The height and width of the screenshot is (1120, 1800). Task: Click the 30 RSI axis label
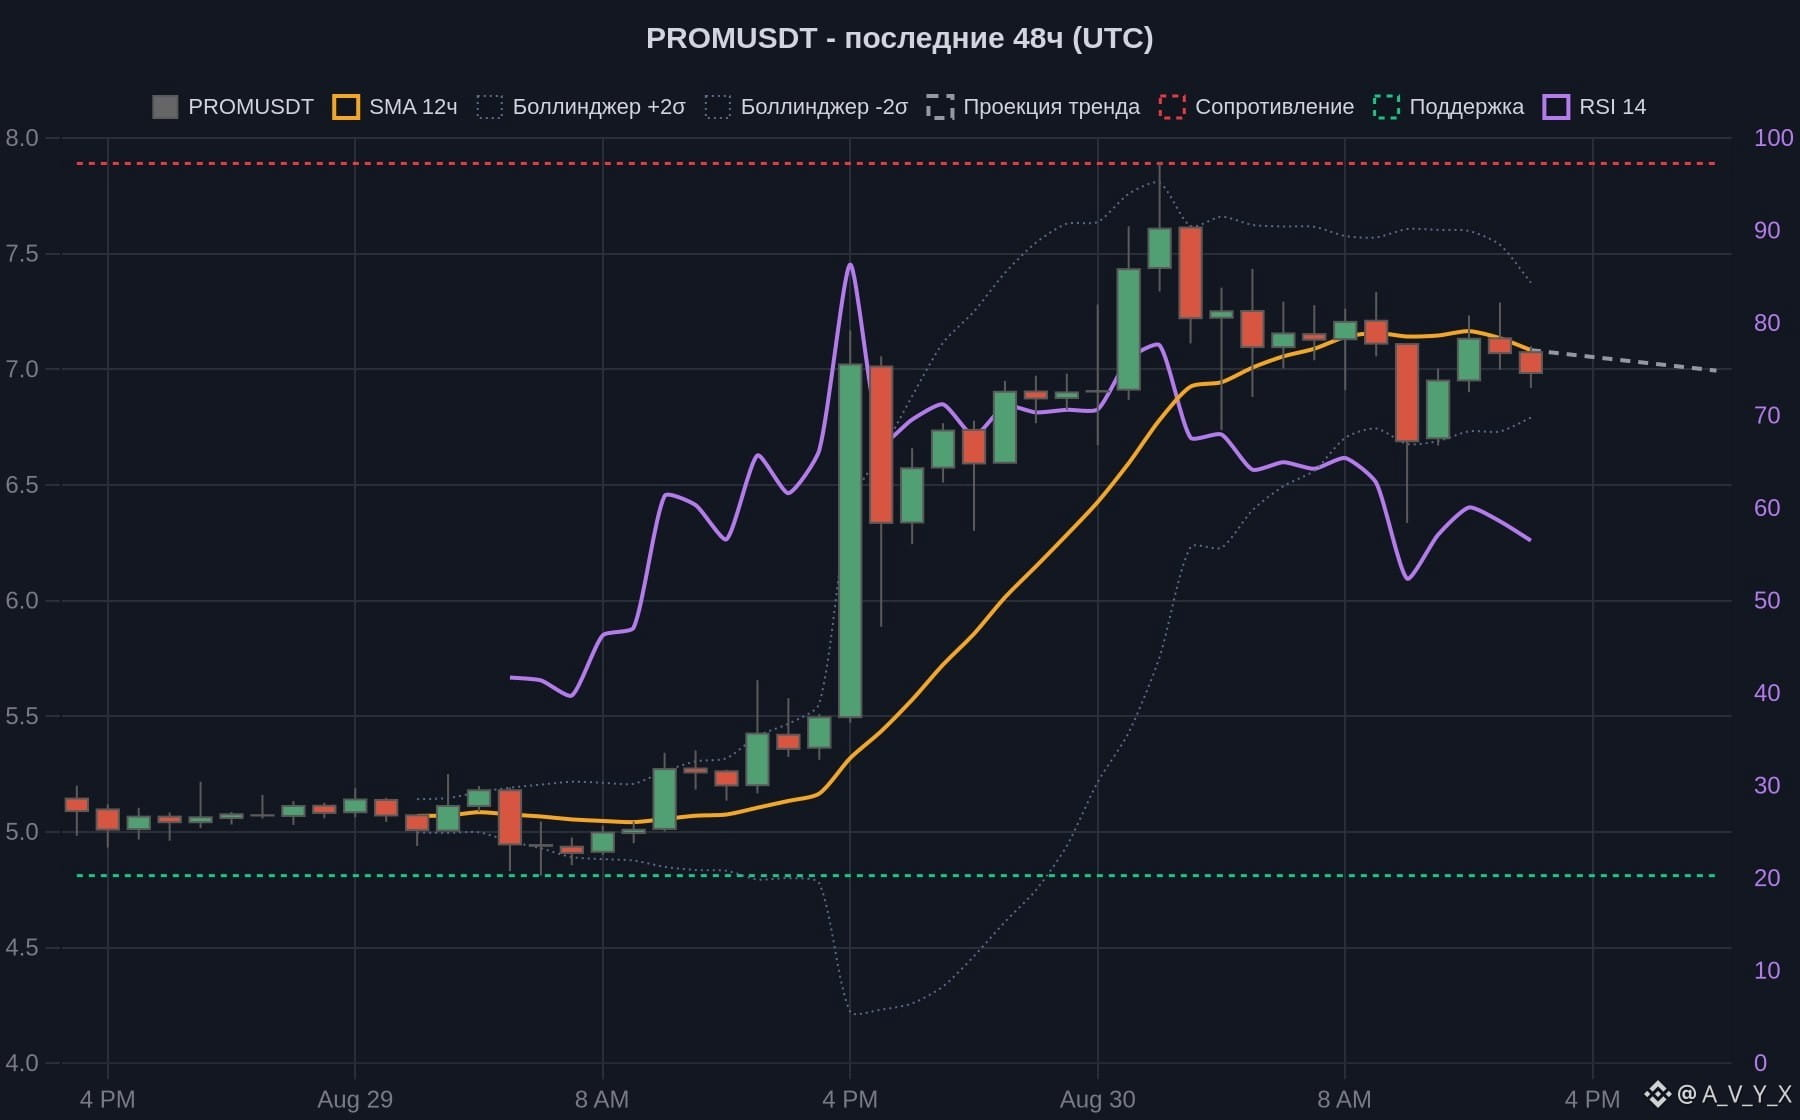click(1767, 786)
